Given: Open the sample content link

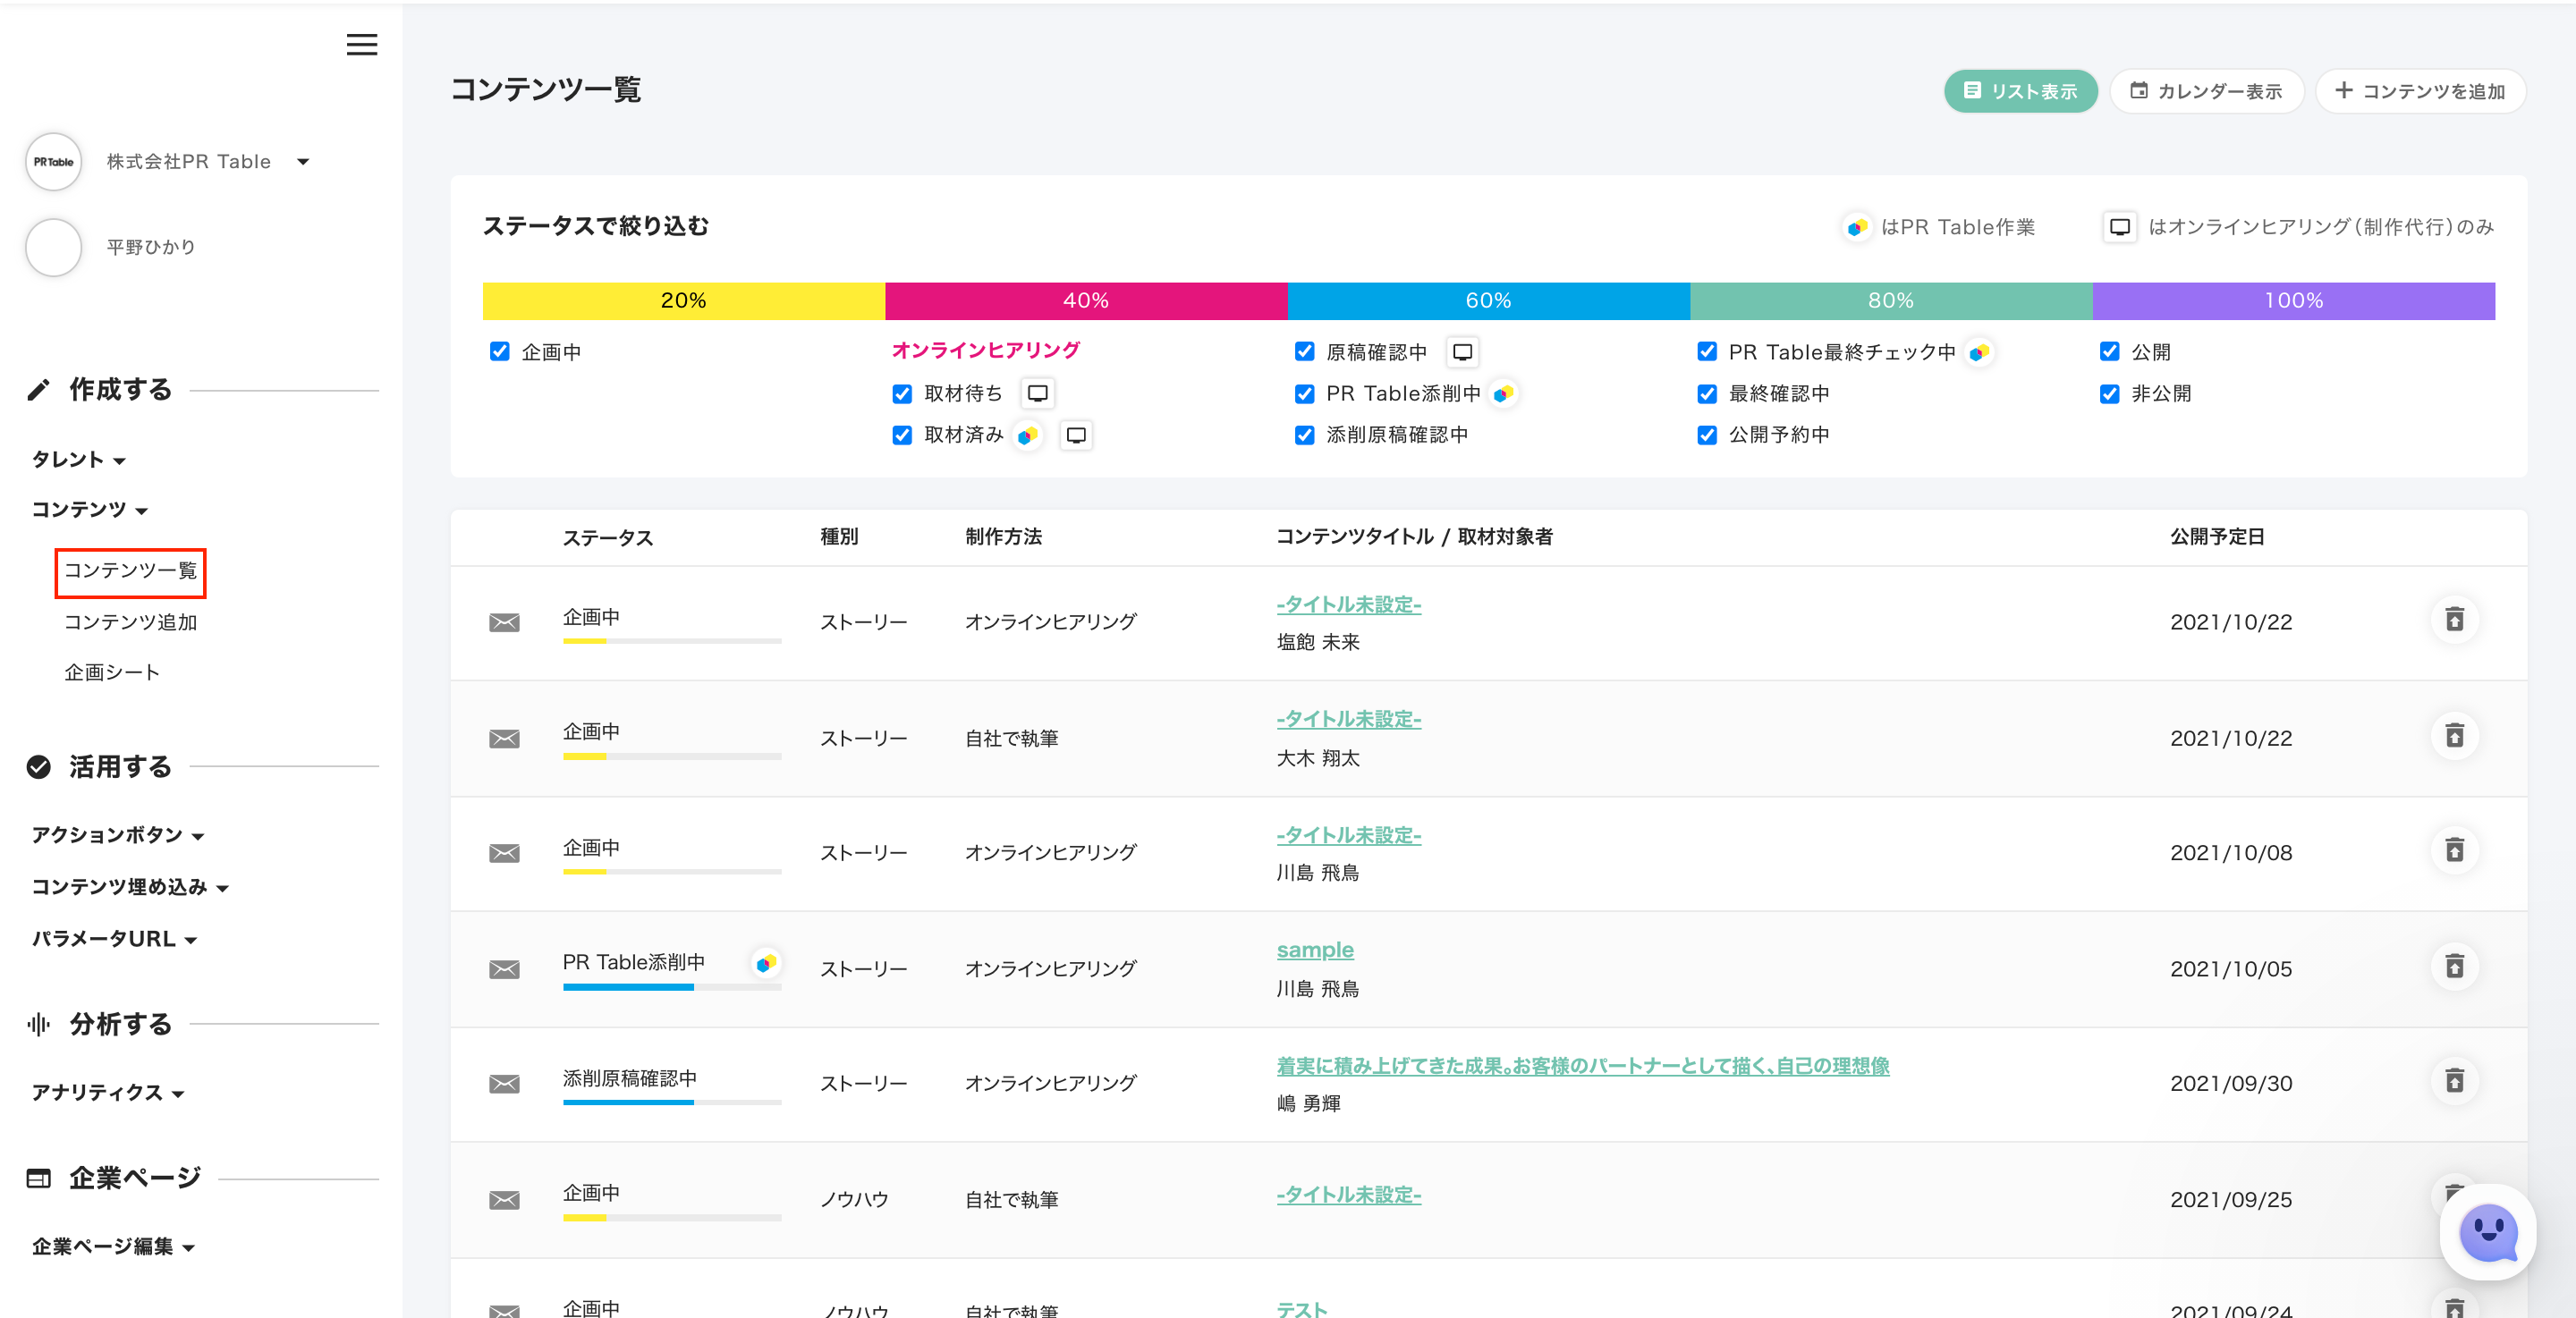Looking at the screenshot, I should [x=1314, y=950].
